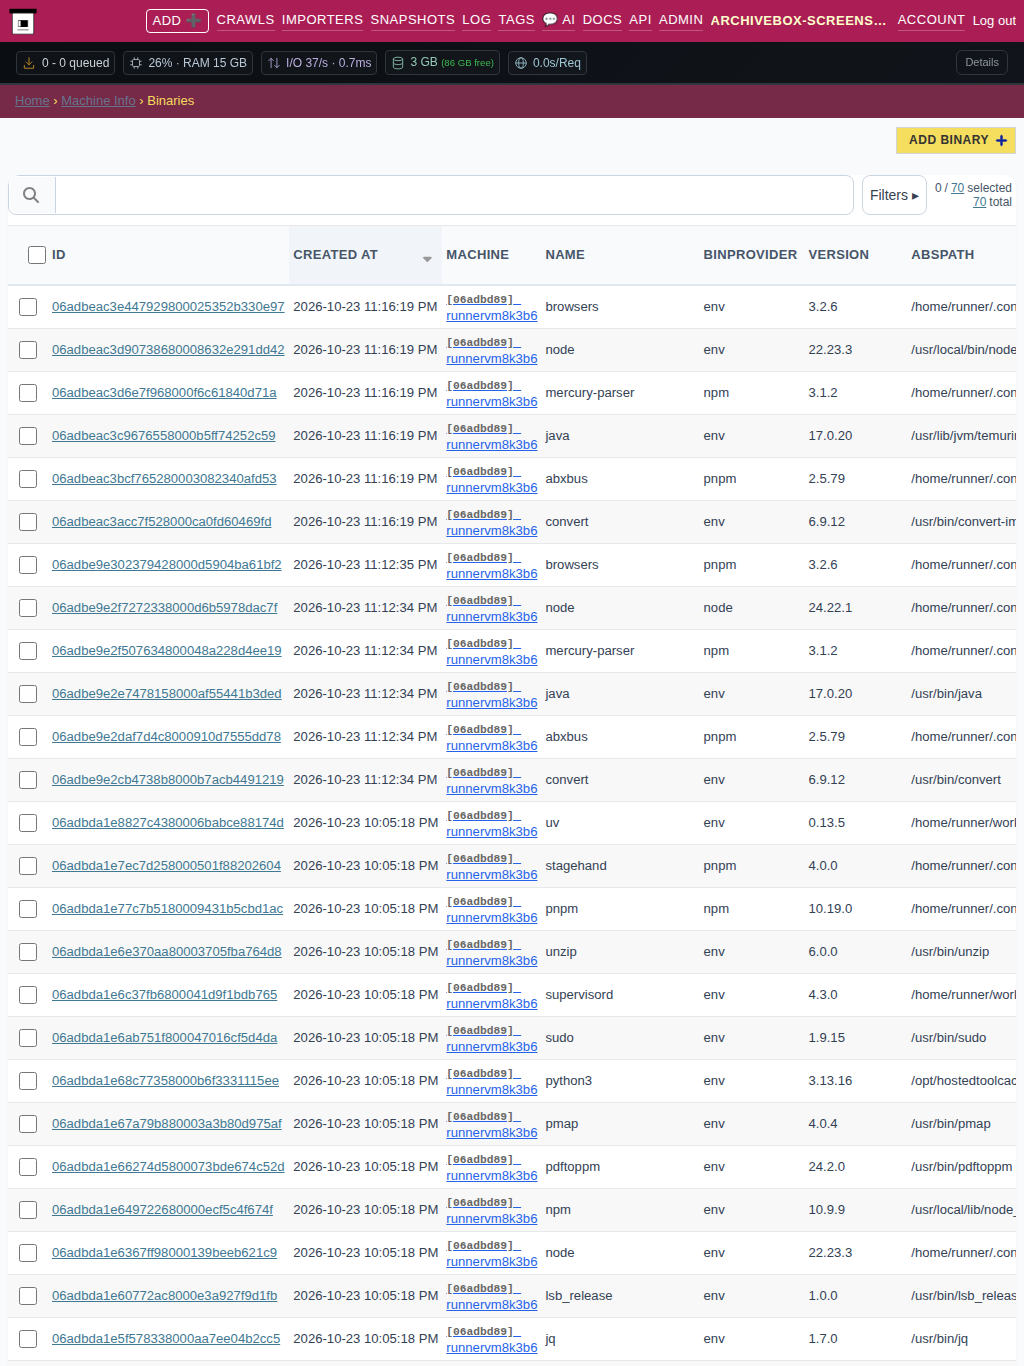Select the checkbox for the mercury-parser row ending 40d71a
Viewport: 1024px width, 1366px height.
28,393
